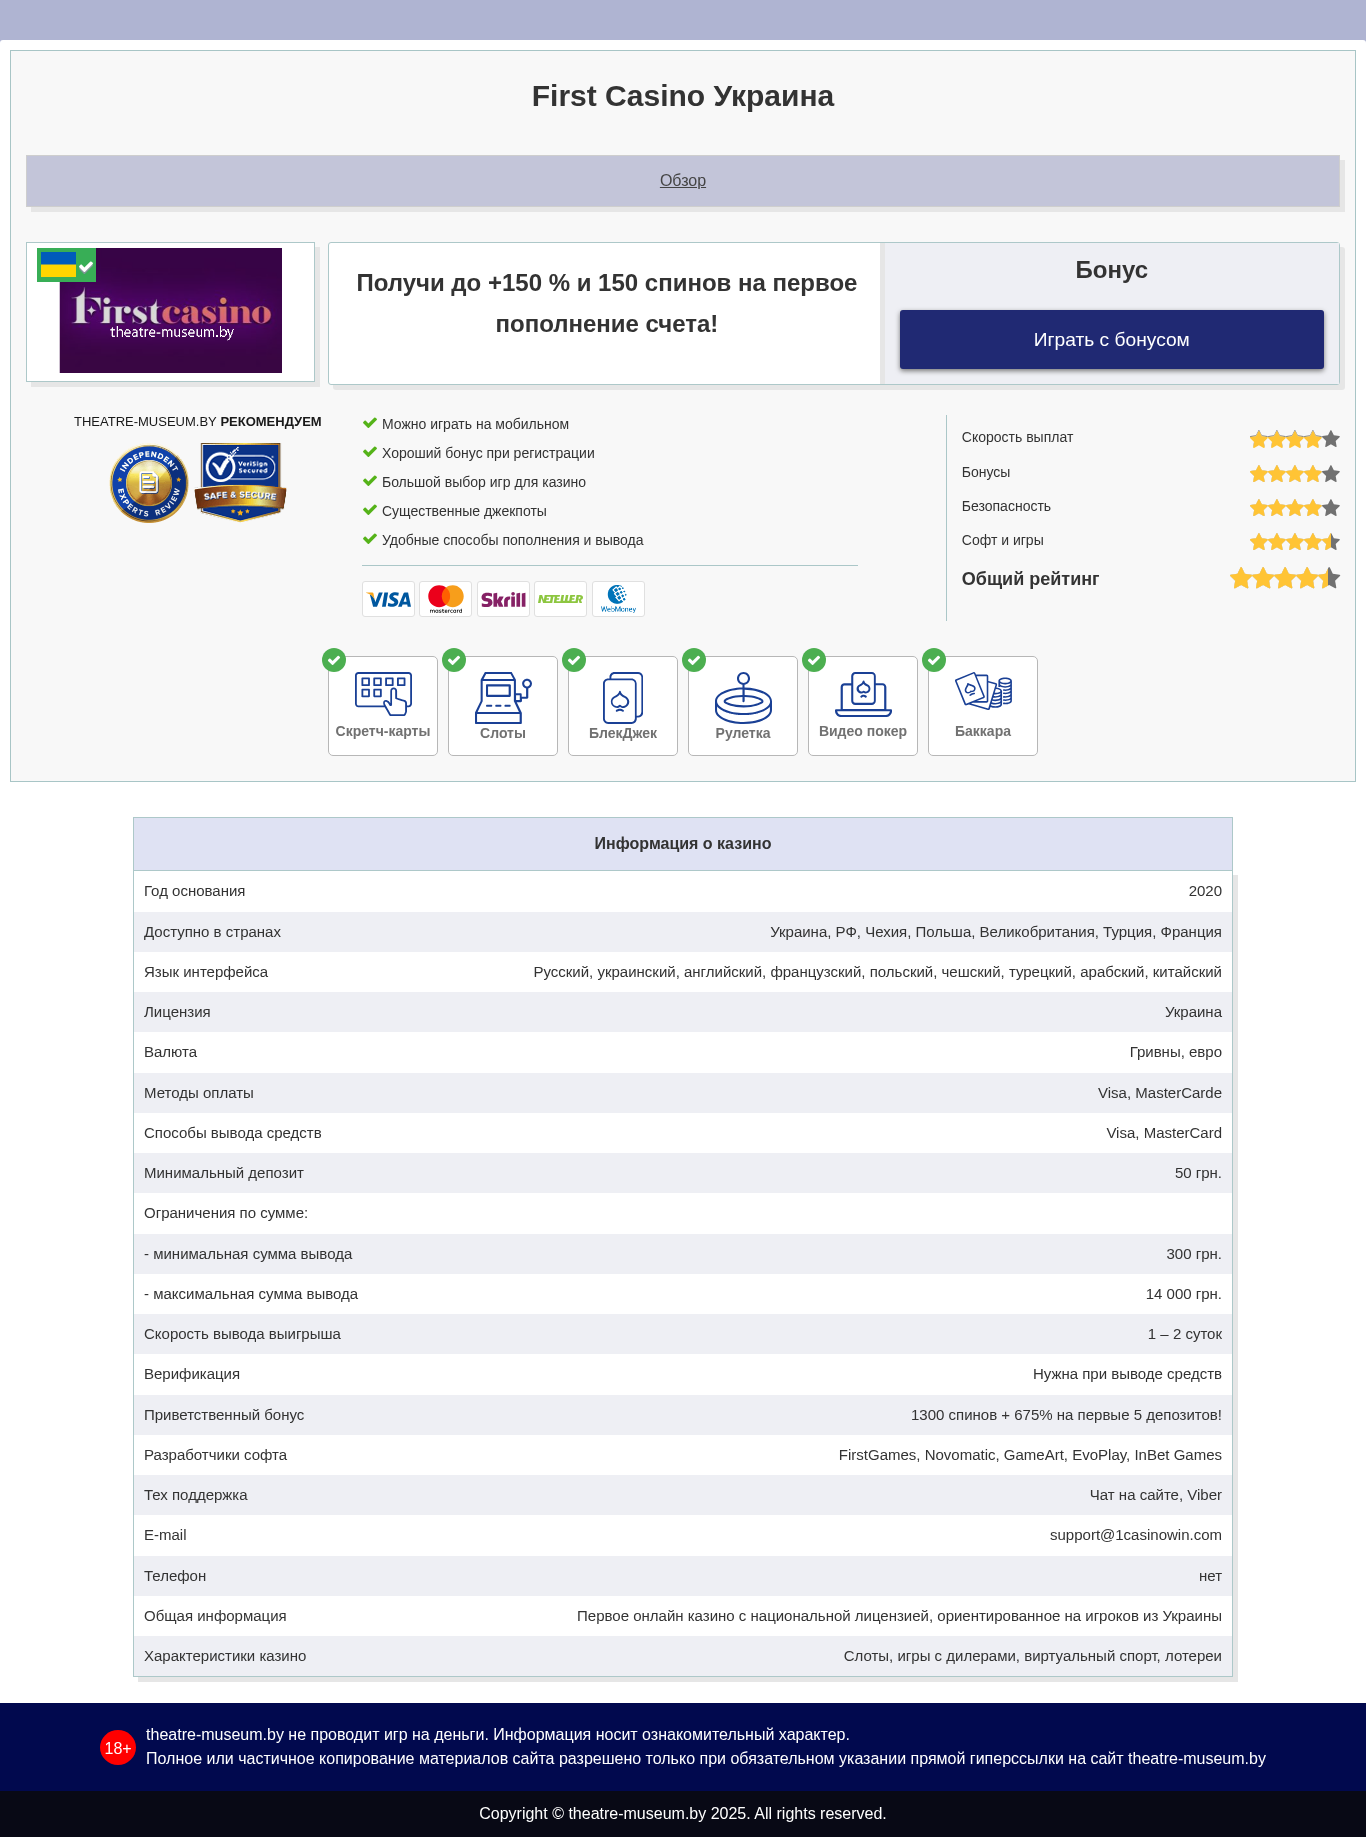The image size is (1366, 1837).
Task: Click the Характеристики казино row value
Action: tap(1033, 1656)
